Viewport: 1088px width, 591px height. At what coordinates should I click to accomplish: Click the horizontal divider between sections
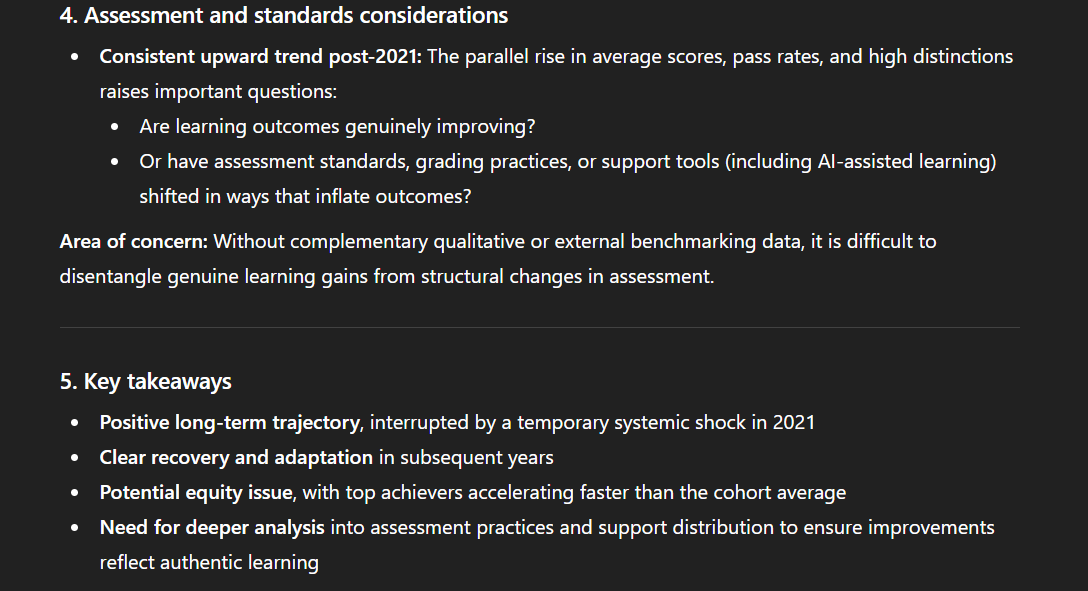[x=540, y=327]
